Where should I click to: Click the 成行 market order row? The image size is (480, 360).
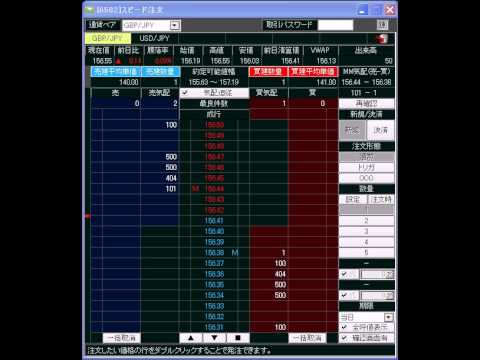pyautogui.click(x=214, y=114)
